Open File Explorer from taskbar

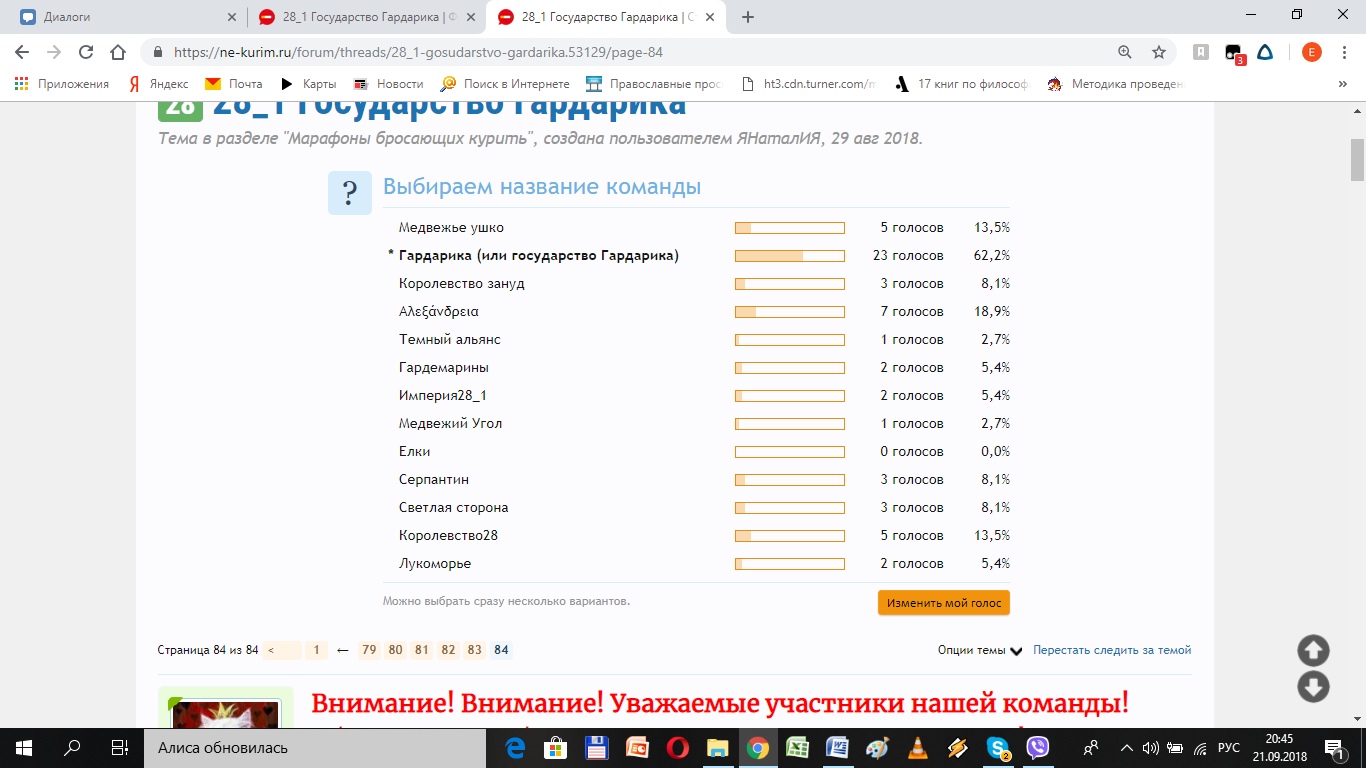717,748
